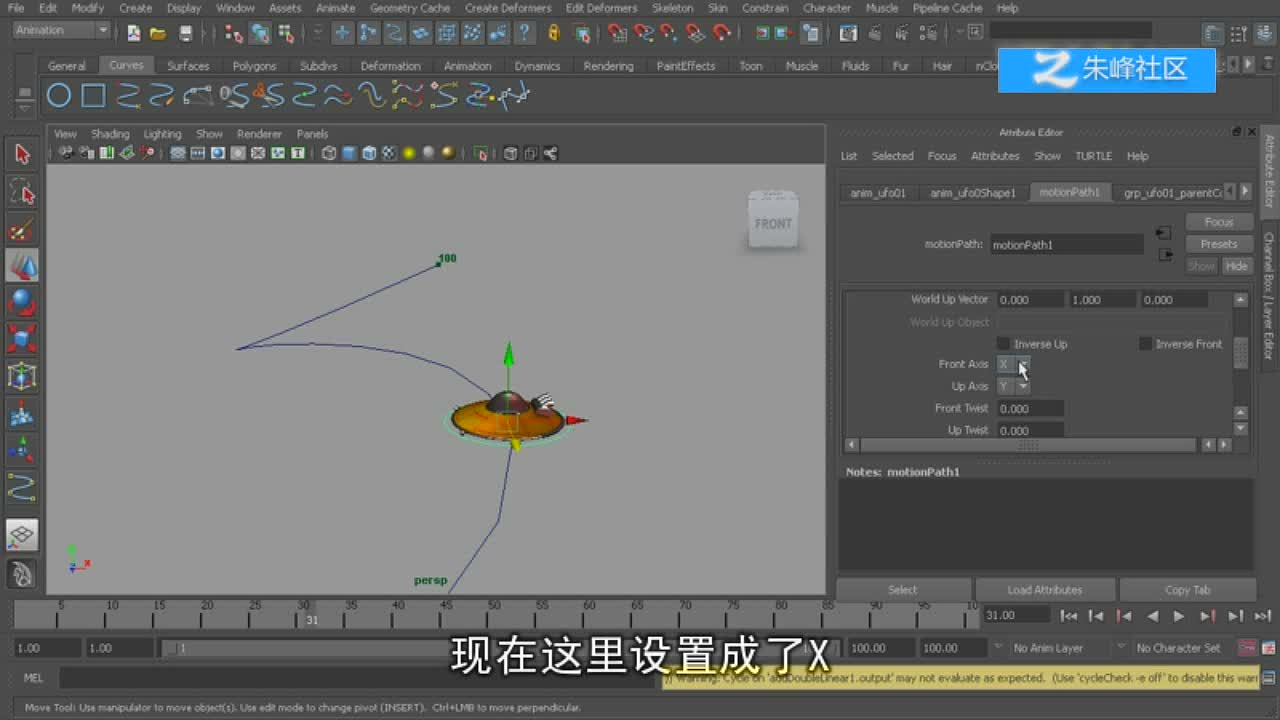The width and height of the screenshot is (1280, 720).
Task: Click the Hide button
Action: [x=1237, y=266]
